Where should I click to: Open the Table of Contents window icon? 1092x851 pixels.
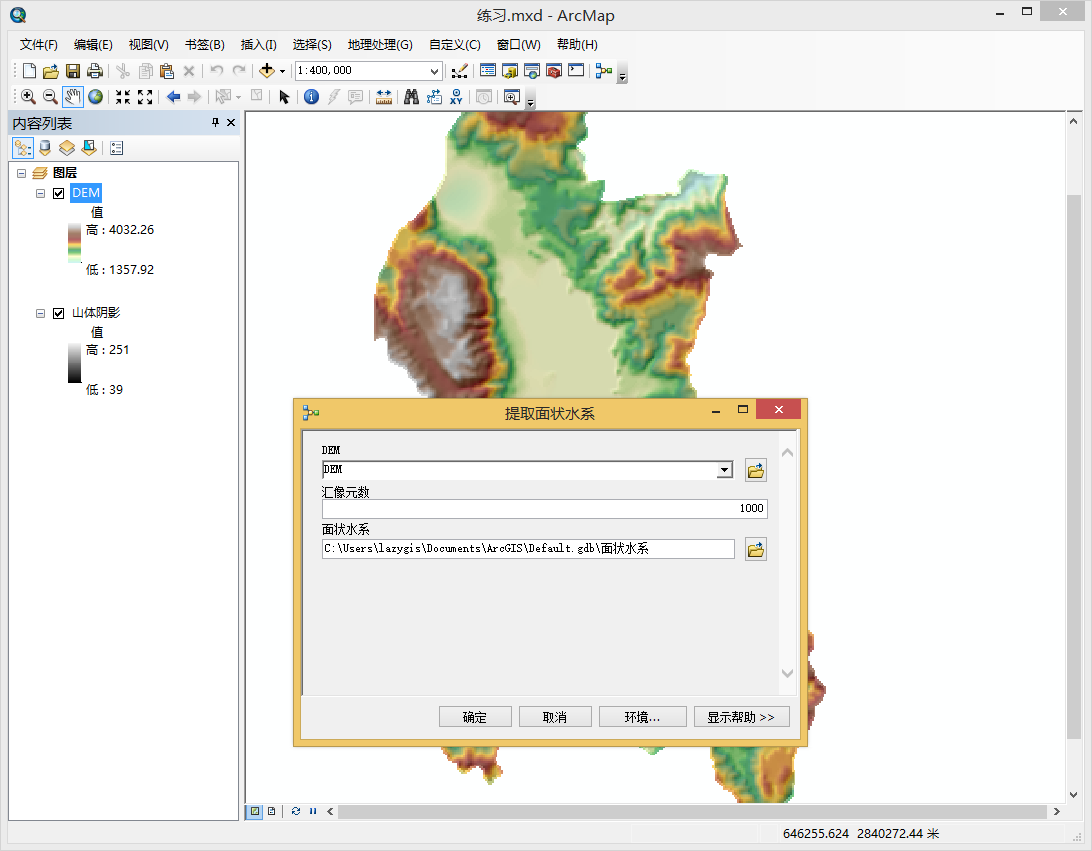point(488,70)
